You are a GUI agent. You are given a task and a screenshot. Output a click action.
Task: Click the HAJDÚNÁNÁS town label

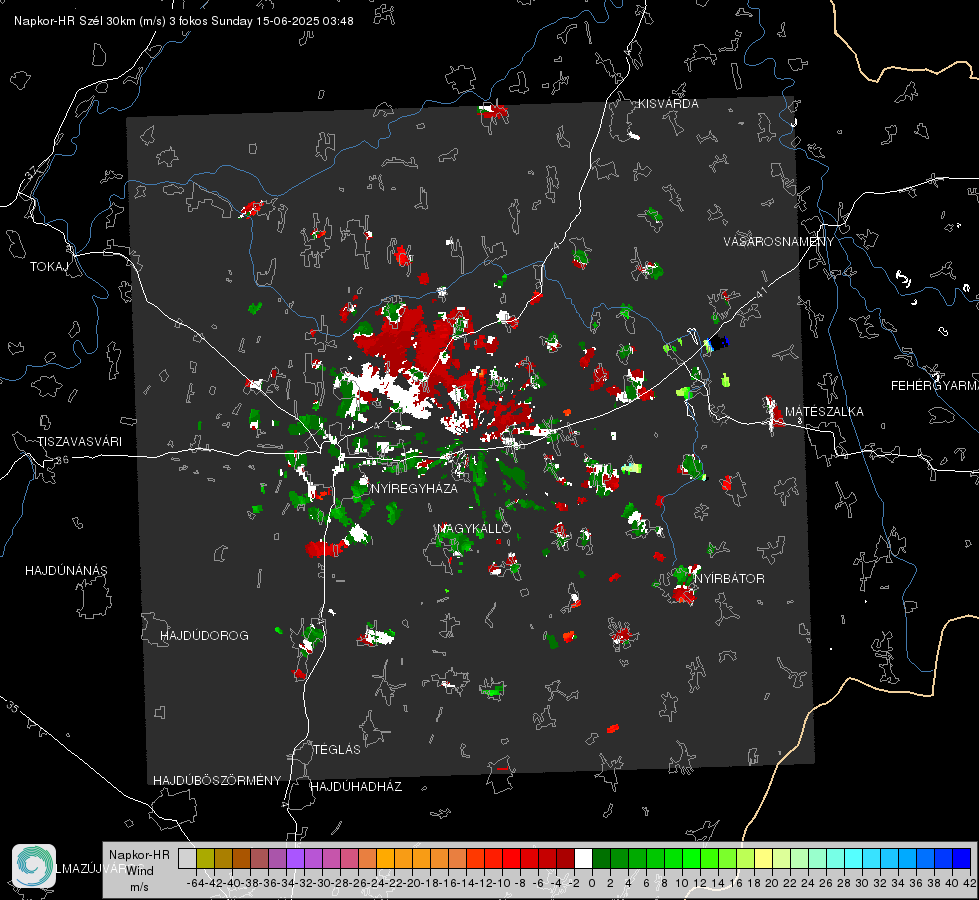pos(66,571)
